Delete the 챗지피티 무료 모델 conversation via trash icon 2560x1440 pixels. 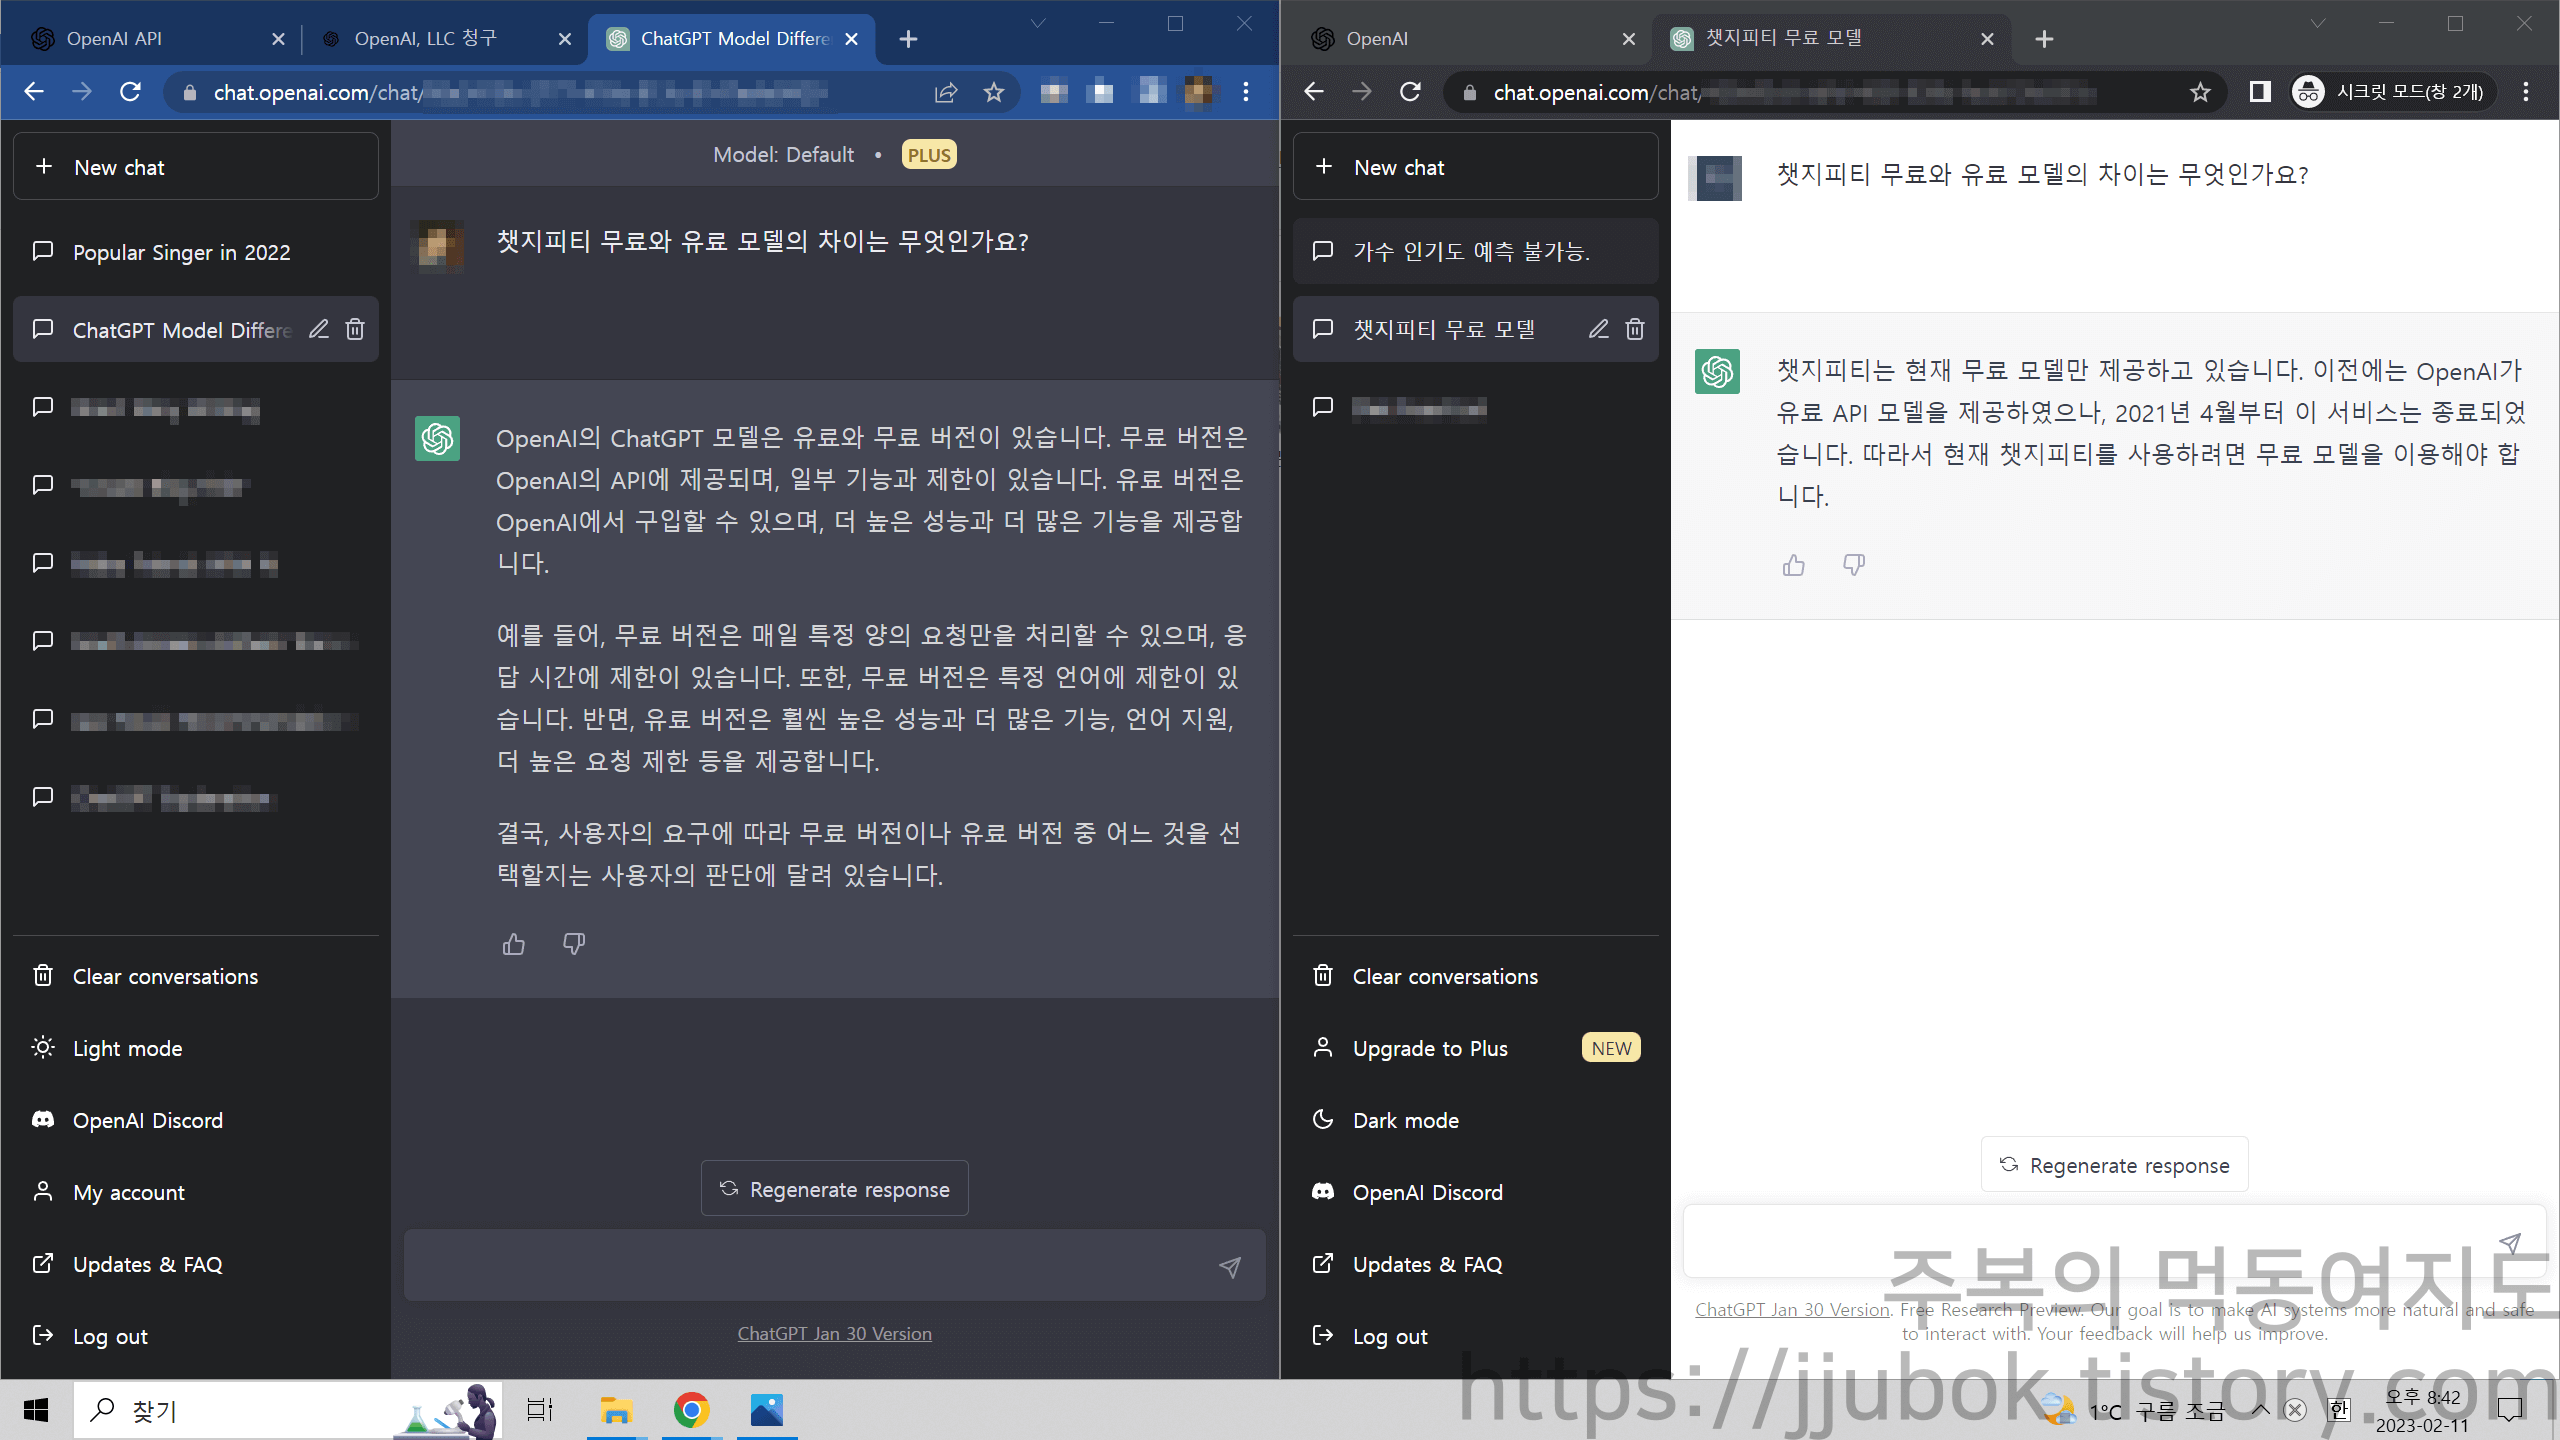(x=1634, y=328)
